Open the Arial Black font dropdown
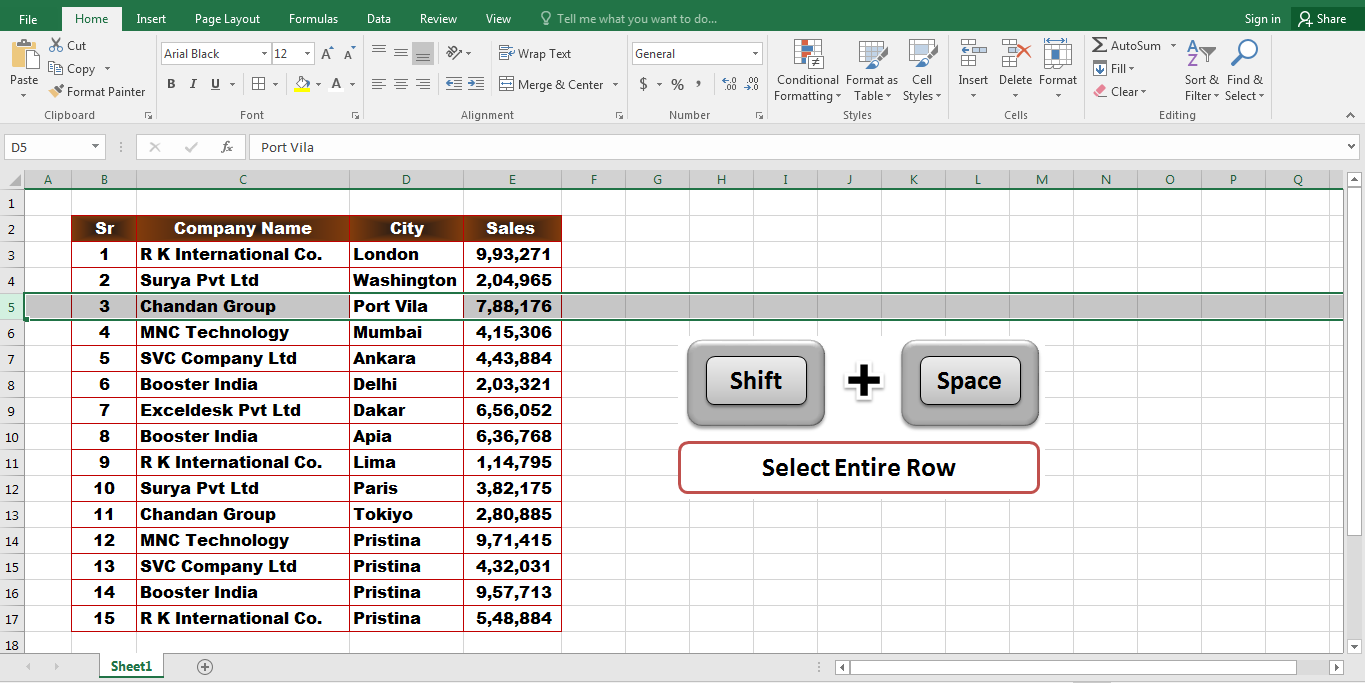The height and width of the screenshot is (683, 1365). 265,54
